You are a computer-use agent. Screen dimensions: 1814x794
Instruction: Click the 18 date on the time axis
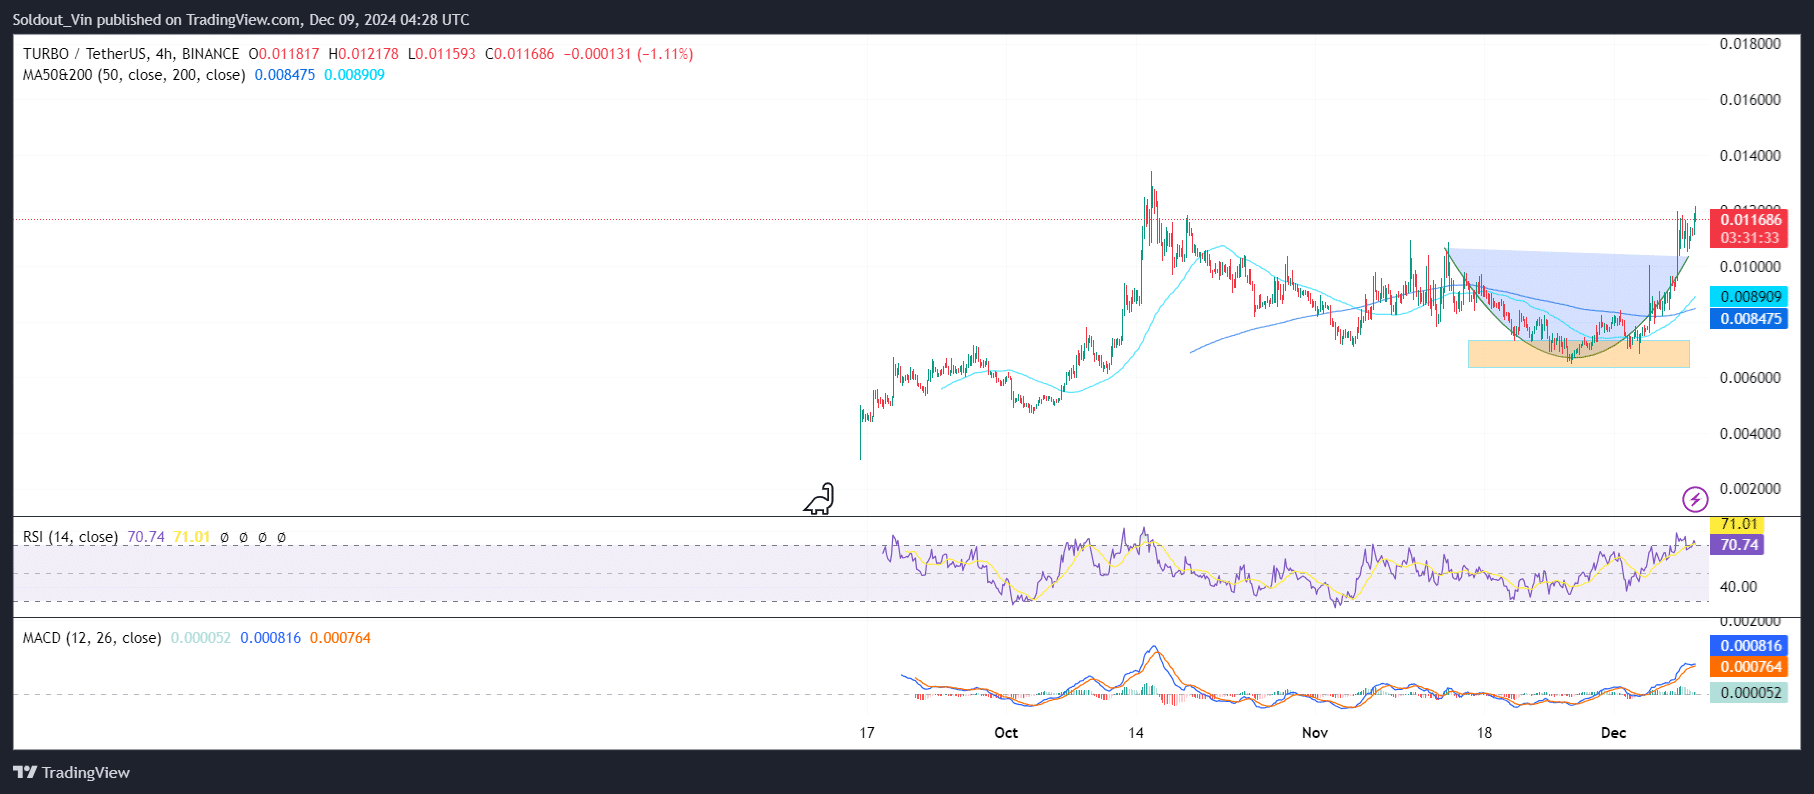click(x=1484, y=733)
